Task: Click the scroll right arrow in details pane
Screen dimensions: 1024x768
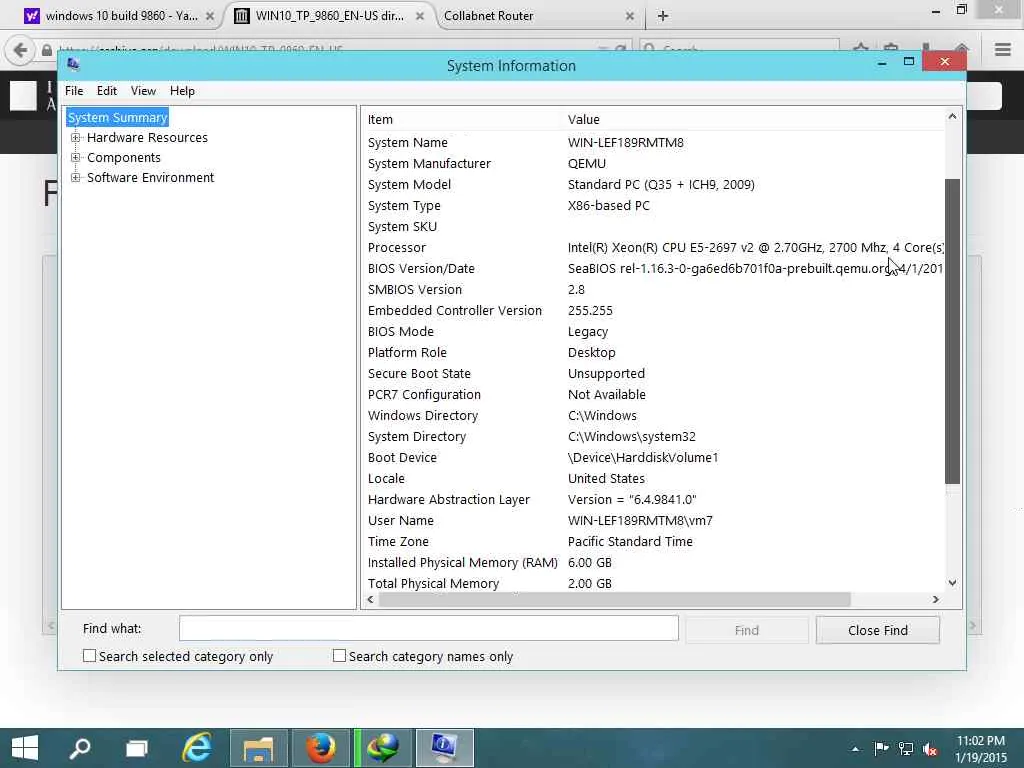Action: 936,600
